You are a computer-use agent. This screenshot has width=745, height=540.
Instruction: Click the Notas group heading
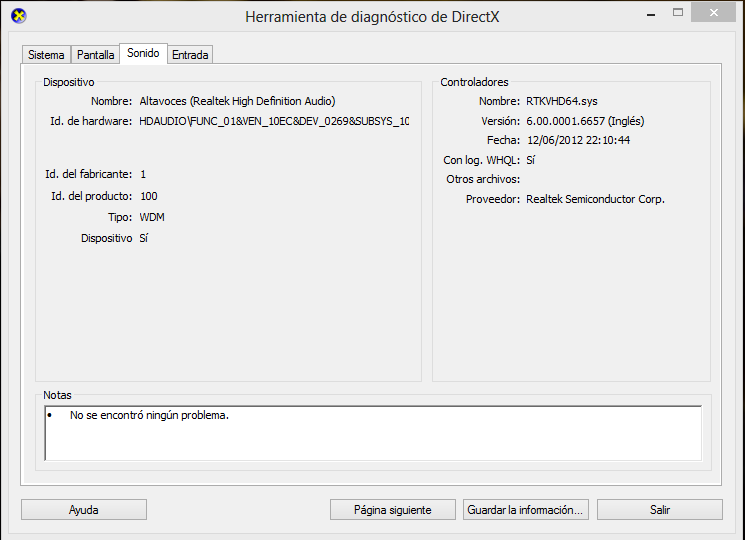(57, 395)
